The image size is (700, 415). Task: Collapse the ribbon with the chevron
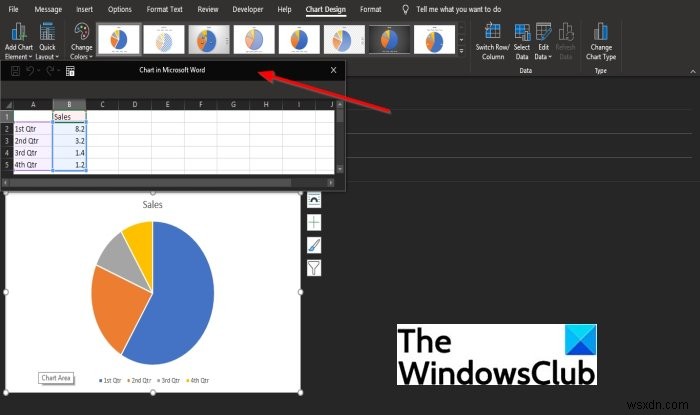[x=692, y=71]
